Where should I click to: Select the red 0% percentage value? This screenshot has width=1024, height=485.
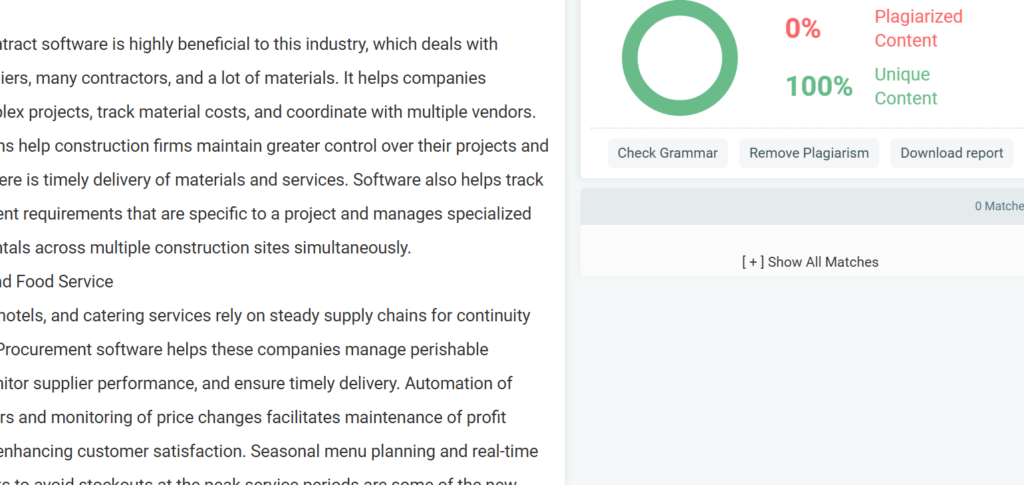point(802,29)
